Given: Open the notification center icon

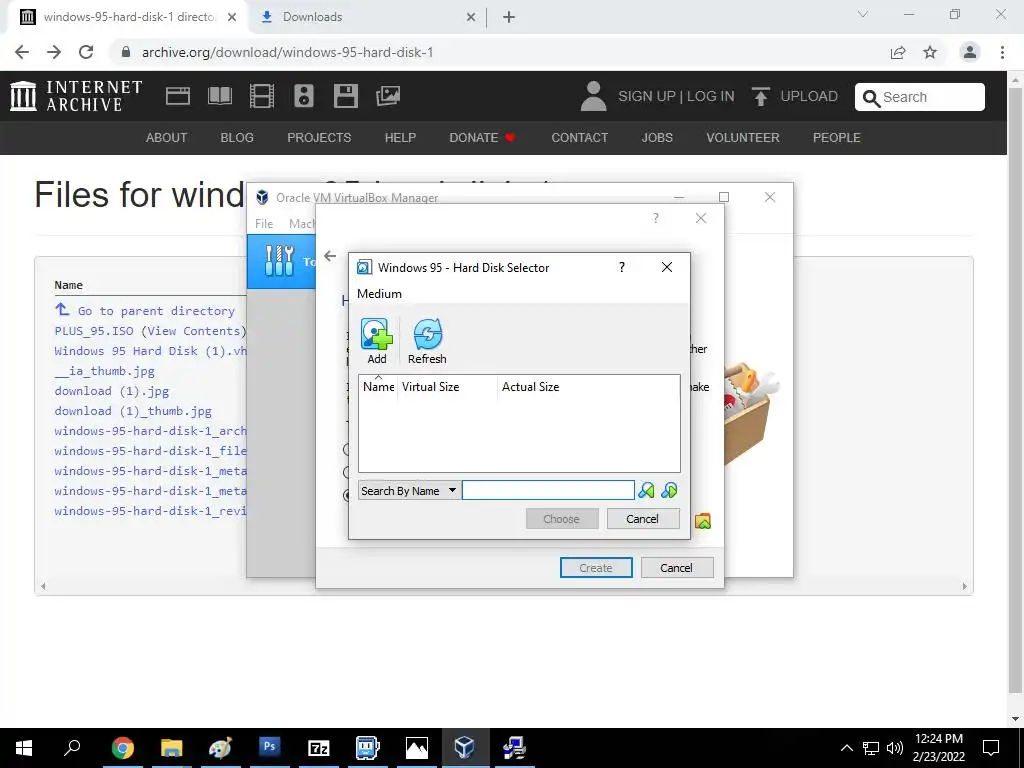Looking at the screenshot, I should tap(991, 748).
